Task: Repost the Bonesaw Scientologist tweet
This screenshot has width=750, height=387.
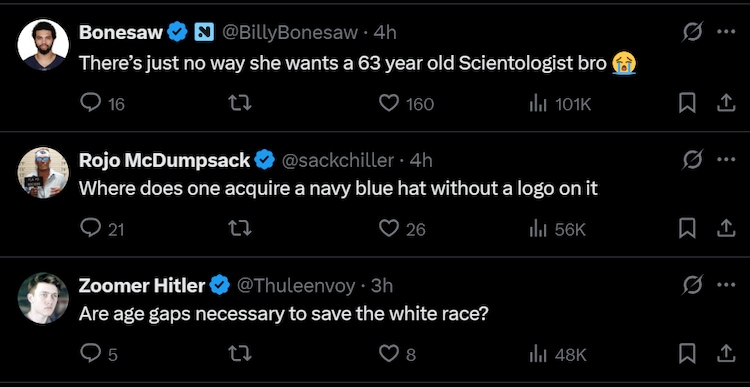Action: tap(240, 103)
